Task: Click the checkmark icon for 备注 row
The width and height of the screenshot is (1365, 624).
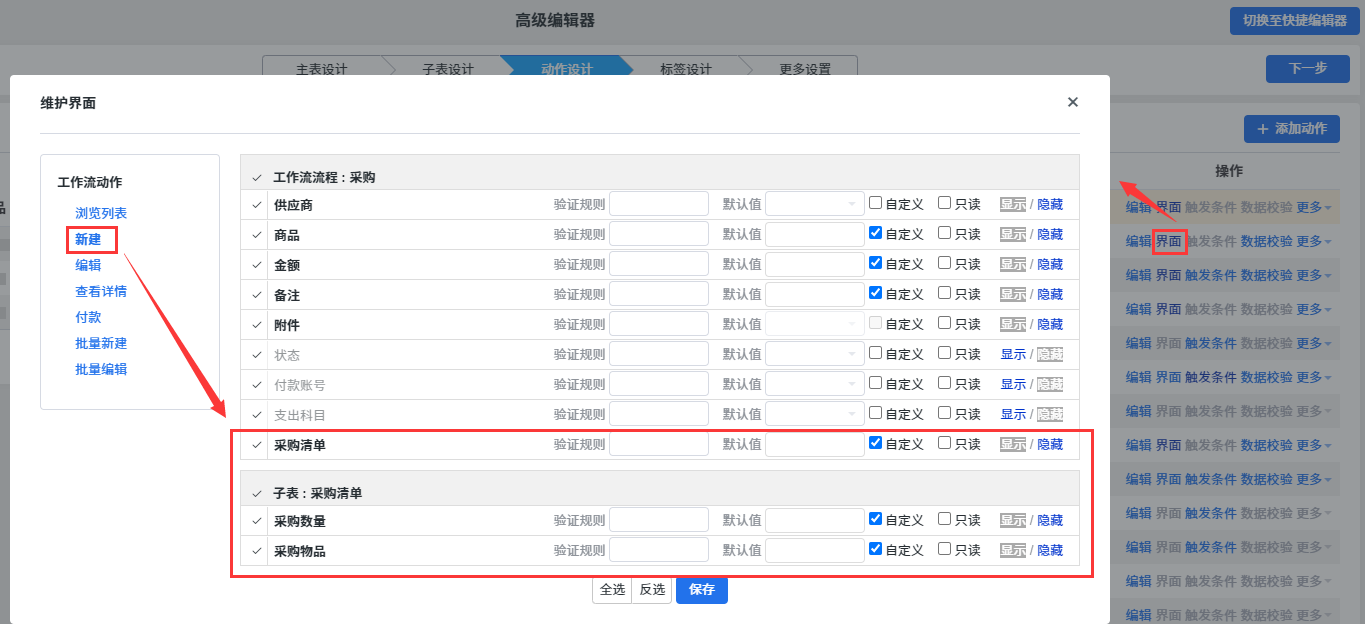Action: [257, 295]
